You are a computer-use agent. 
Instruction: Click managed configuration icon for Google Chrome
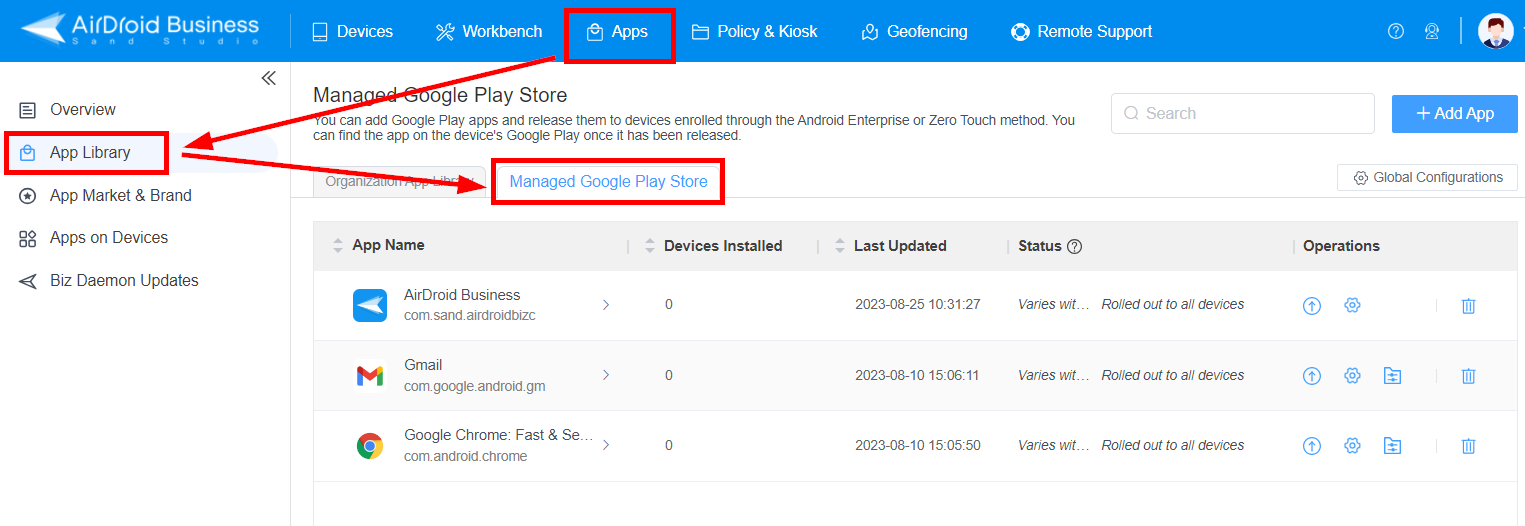tap(1392, 446)
